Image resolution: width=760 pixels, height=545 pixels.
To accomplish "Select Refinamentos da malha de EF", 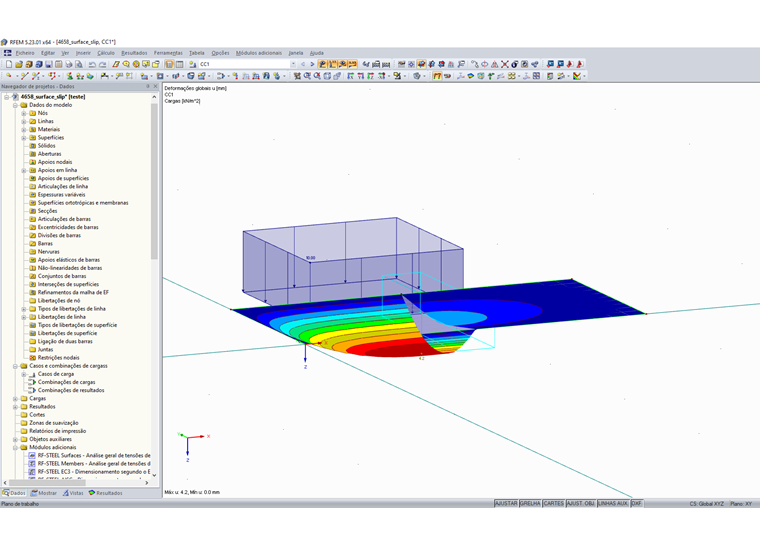I will coord(73,292).
